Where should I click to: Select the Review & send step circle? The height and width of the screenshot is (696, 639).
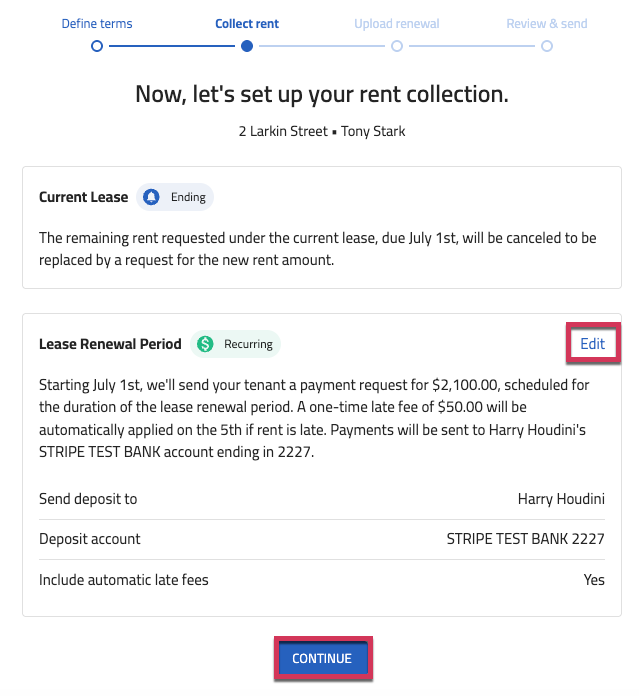[x=547, y=46]
